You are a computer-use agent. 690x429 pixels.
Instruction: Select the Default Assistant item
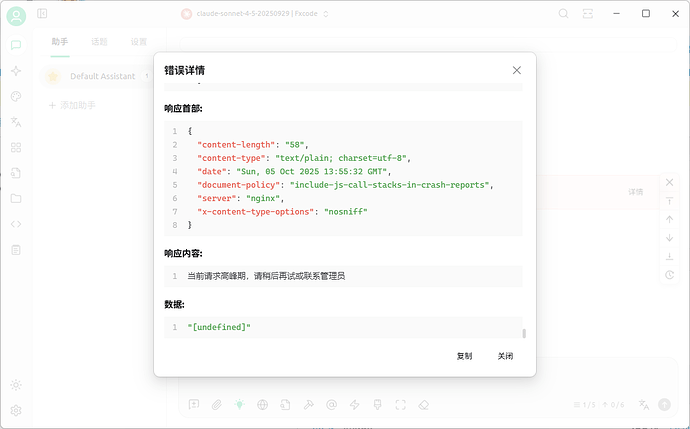click(x=97, y=76)
